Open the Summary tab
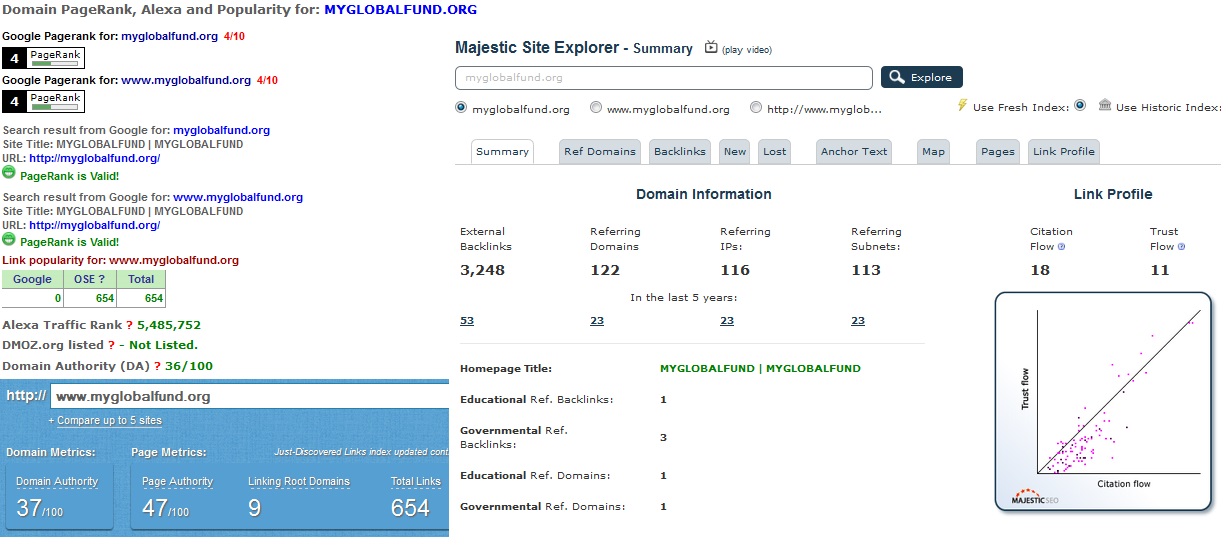The image size is (1228, 552). tap(502, 152)
